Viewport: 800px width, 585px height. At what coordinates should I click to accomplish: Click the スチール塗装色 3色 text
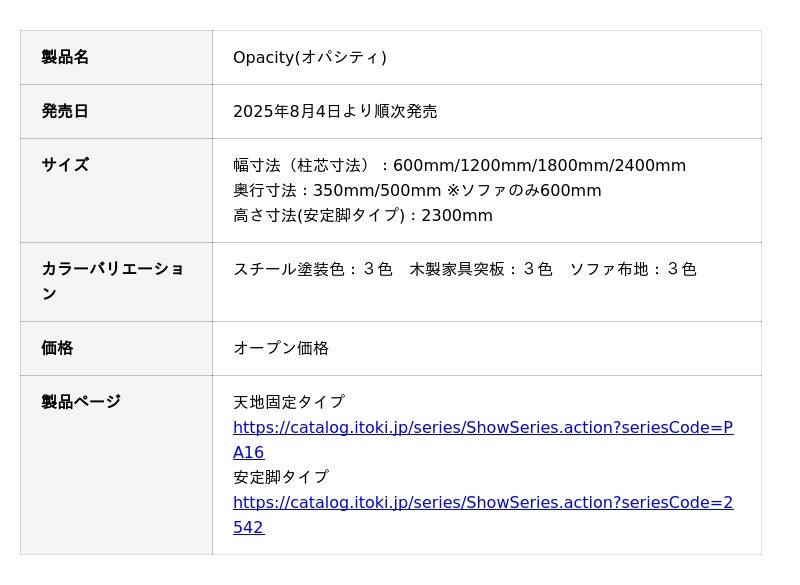tap(312, 269)
